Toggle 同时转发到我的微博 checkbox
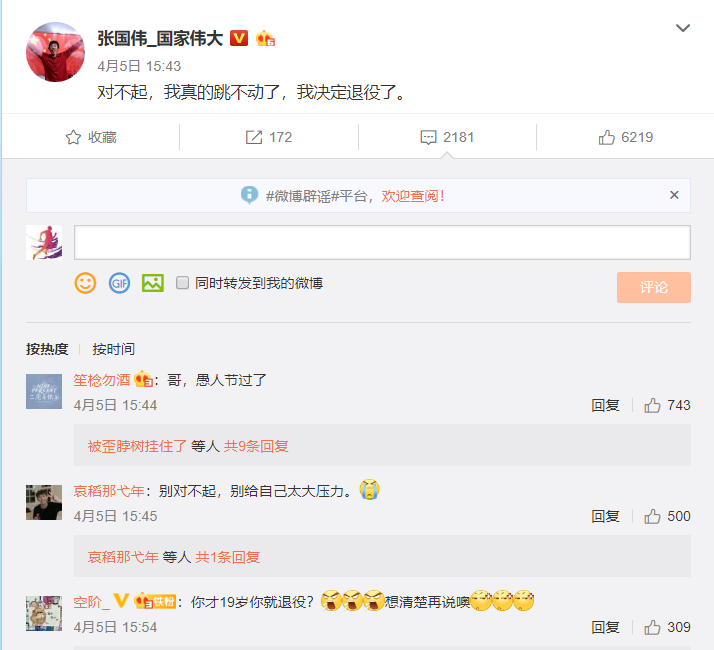714x650 pixels. point(182,283)
